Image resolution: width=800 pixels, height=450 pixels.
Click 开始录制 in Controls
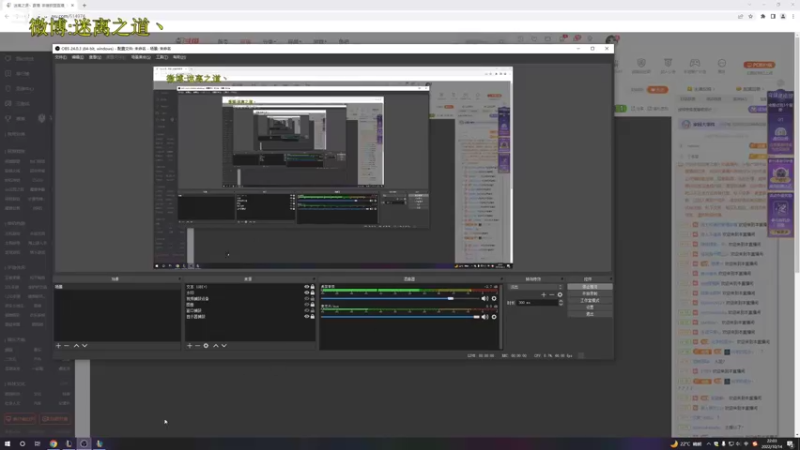coord(590,294)
